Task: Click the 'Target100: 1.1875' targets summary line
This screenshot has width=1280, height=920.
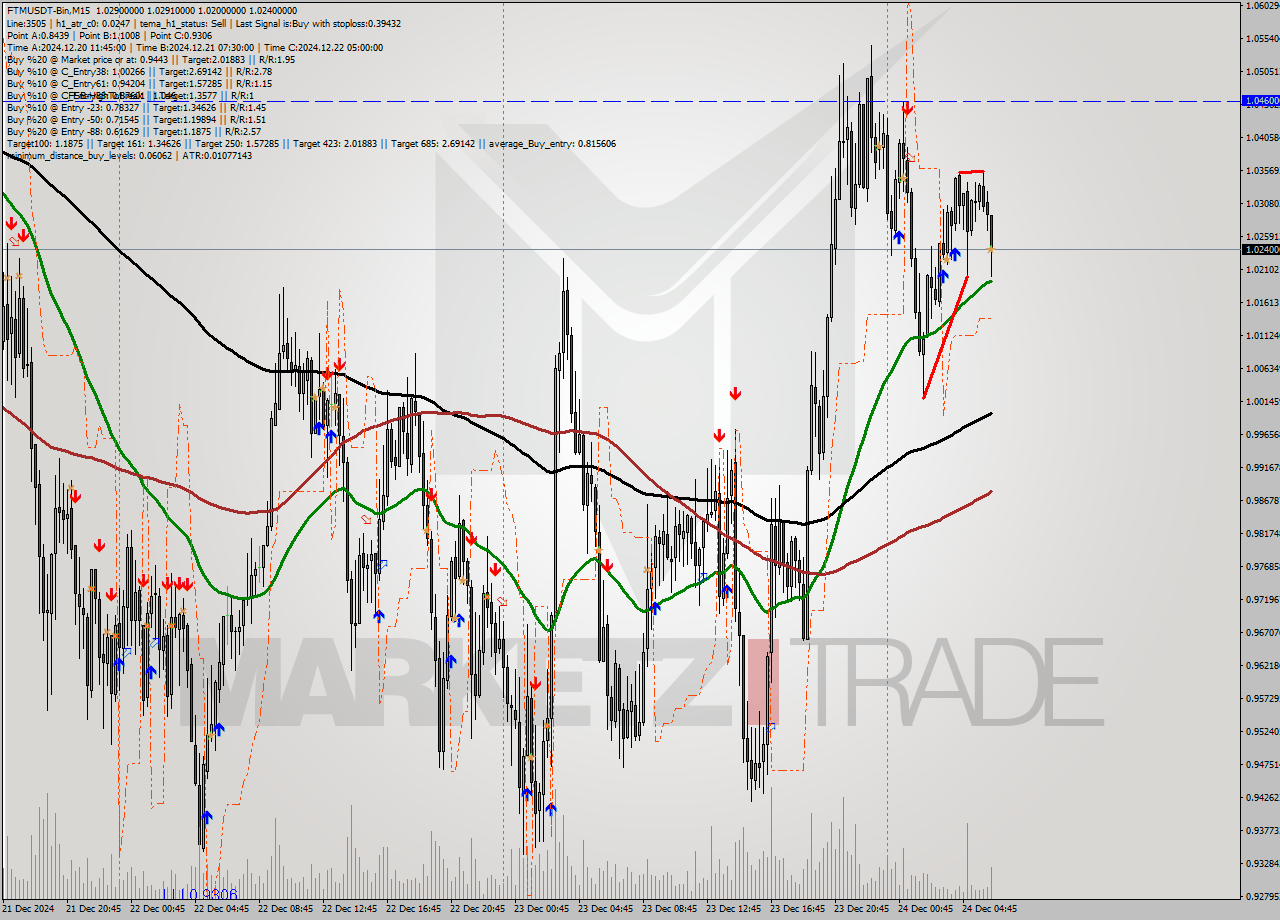Action: coord(311,143)
